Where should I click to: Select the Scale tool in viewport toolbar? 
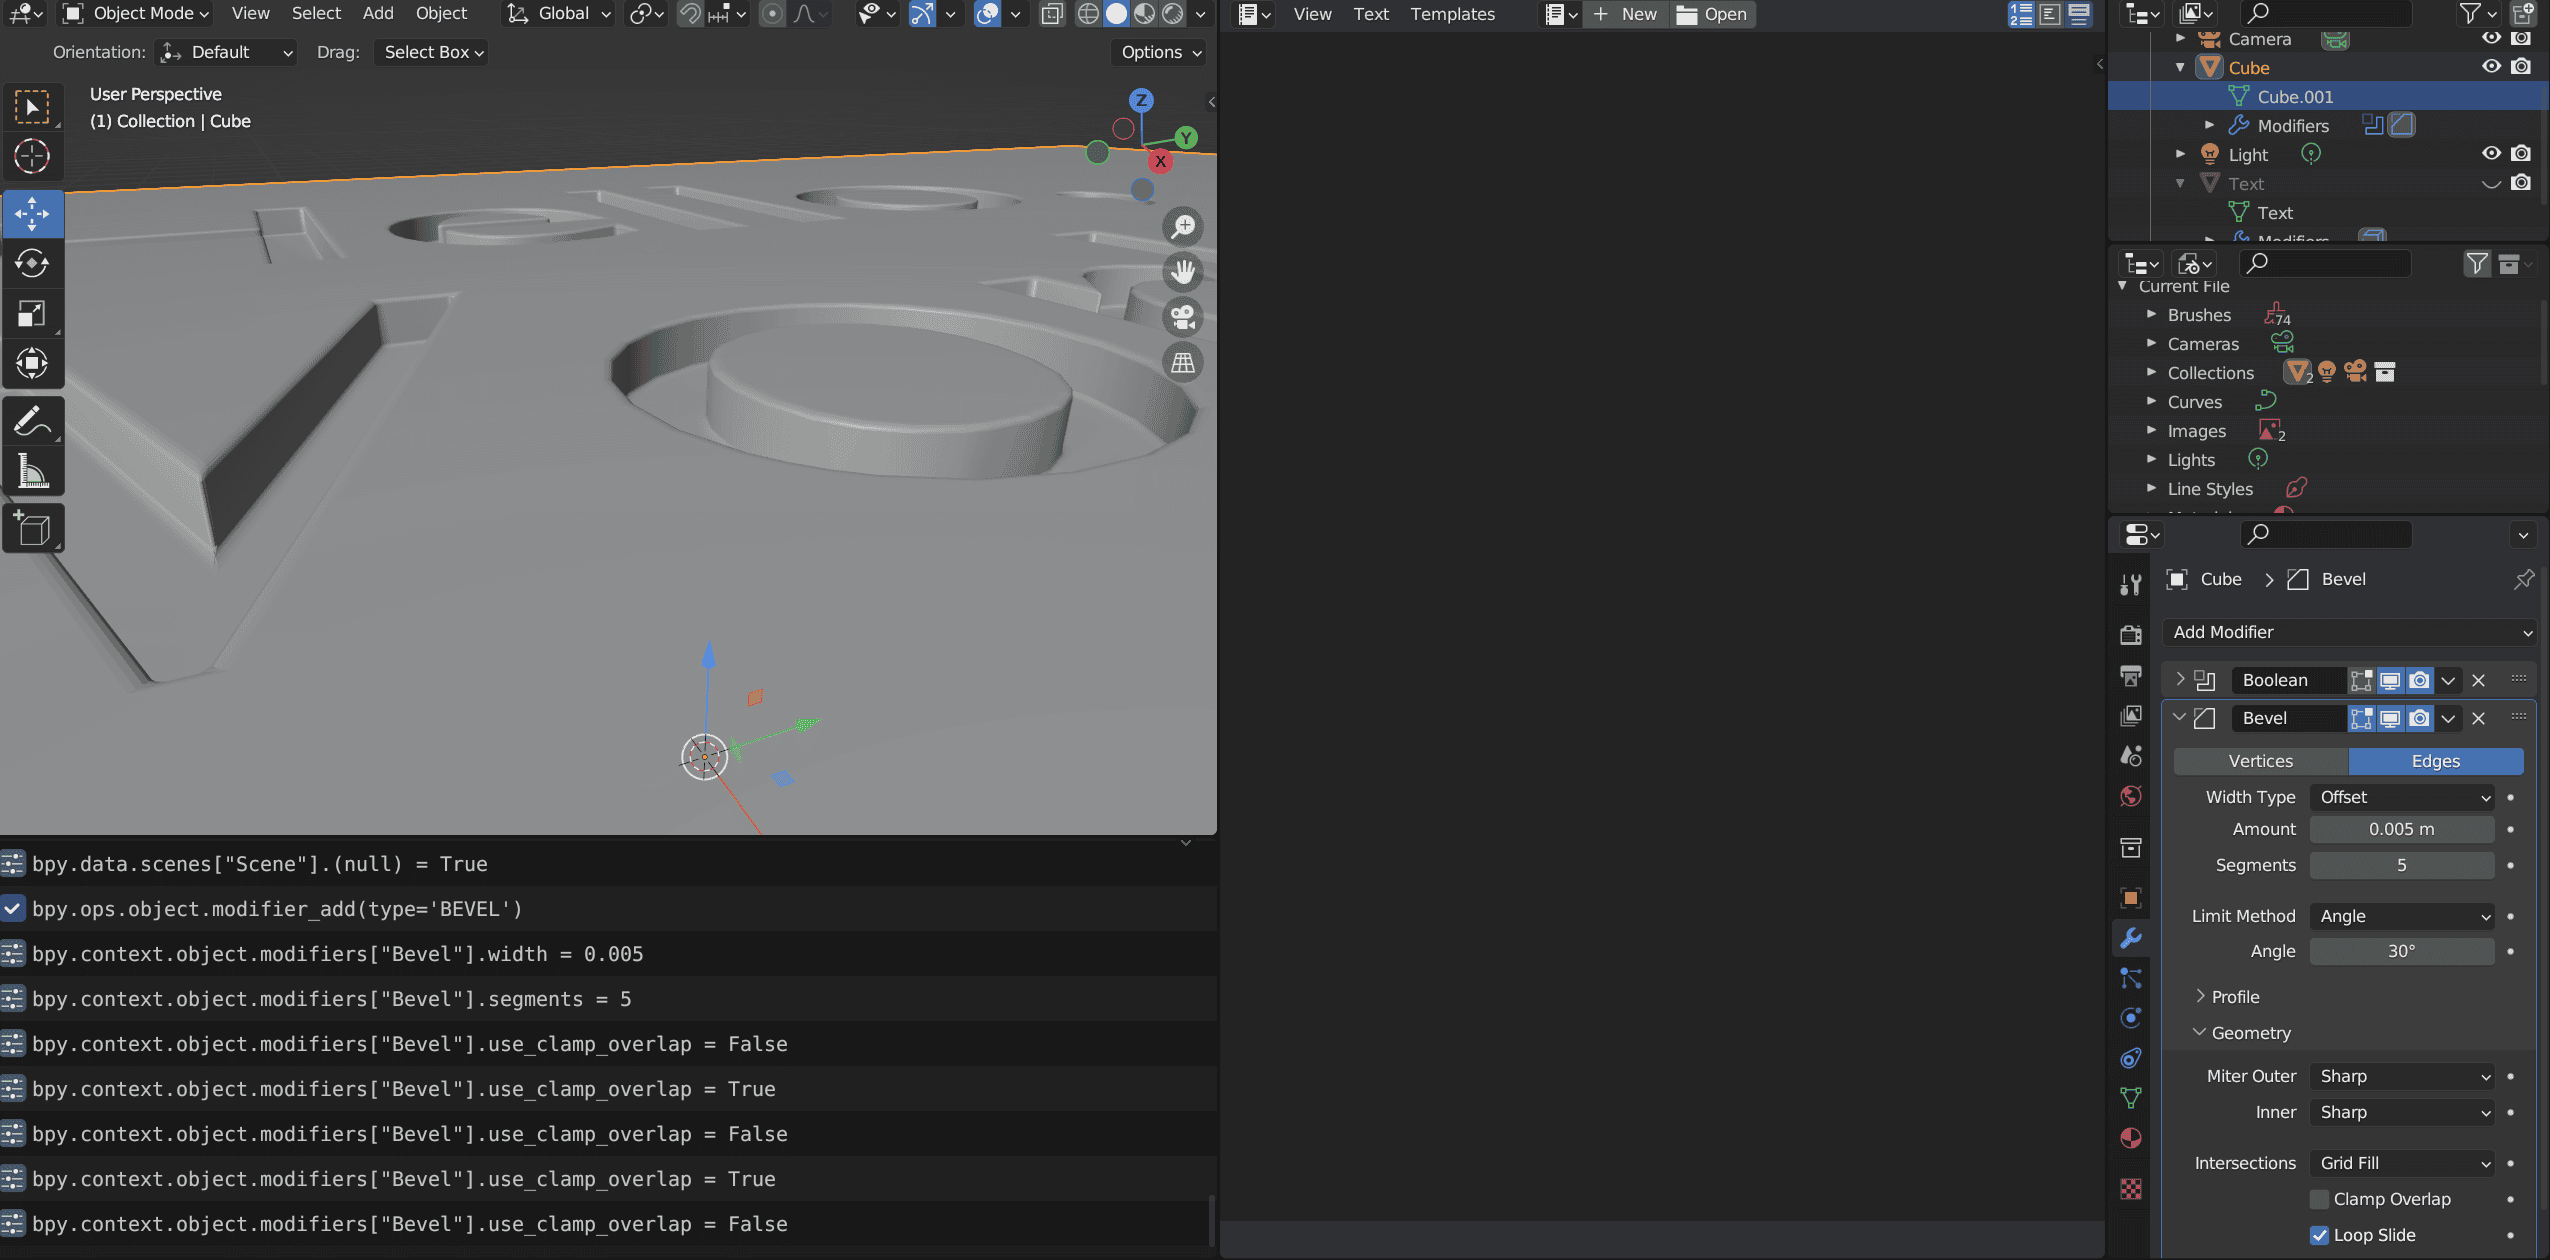[32, 313]
